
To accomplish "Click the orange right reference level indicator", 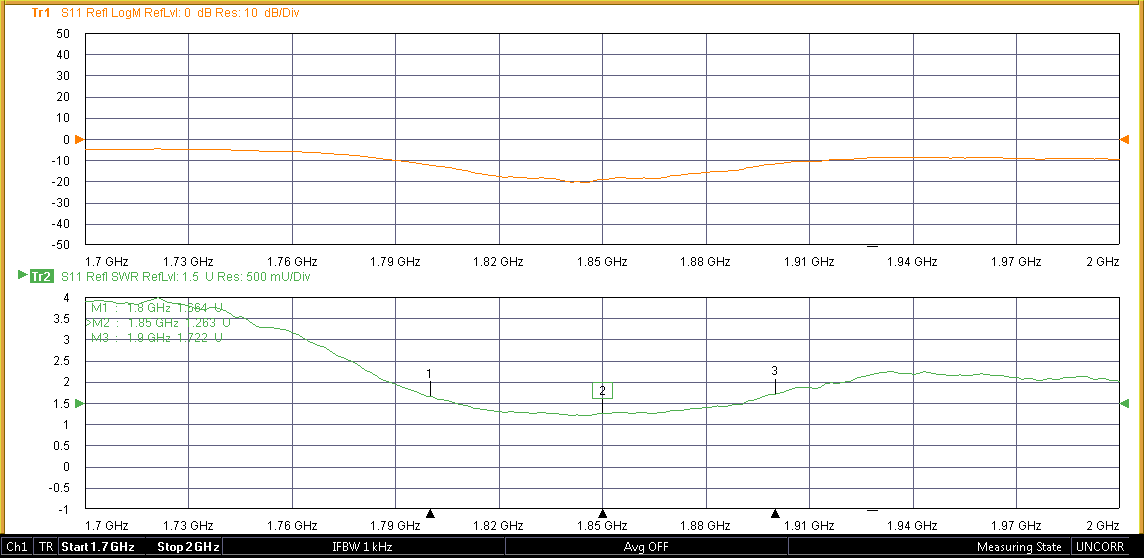I will [x=1125, y=139].
